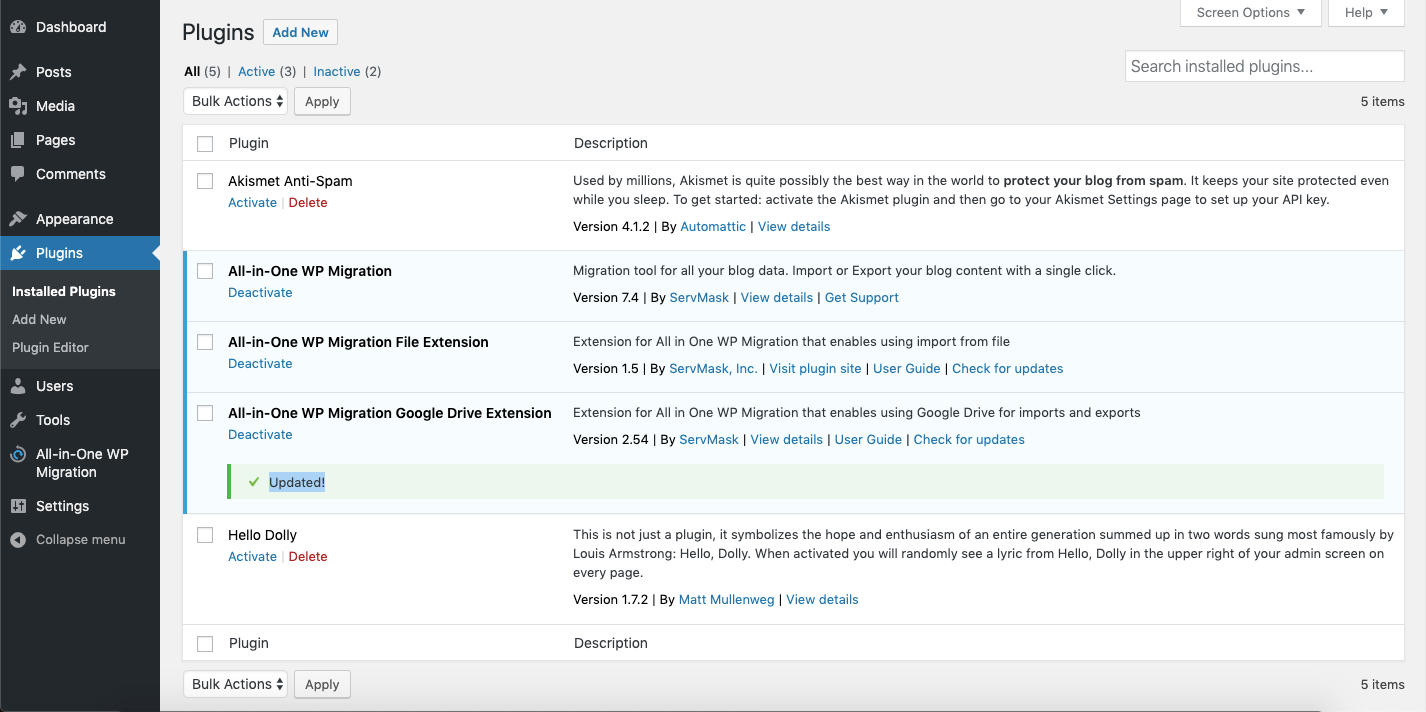Click the top '5 items' count
Screen dimensions: 1426x712
point(1382,102)
